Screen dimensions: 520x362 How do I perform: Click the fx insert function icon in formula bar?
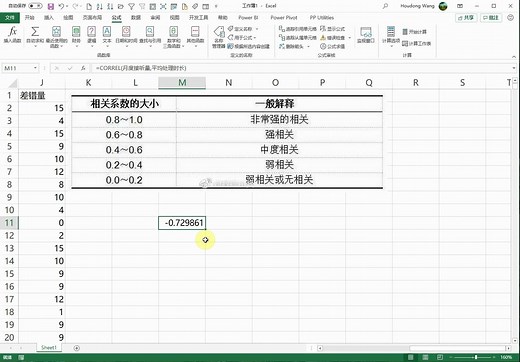point(83,68)
